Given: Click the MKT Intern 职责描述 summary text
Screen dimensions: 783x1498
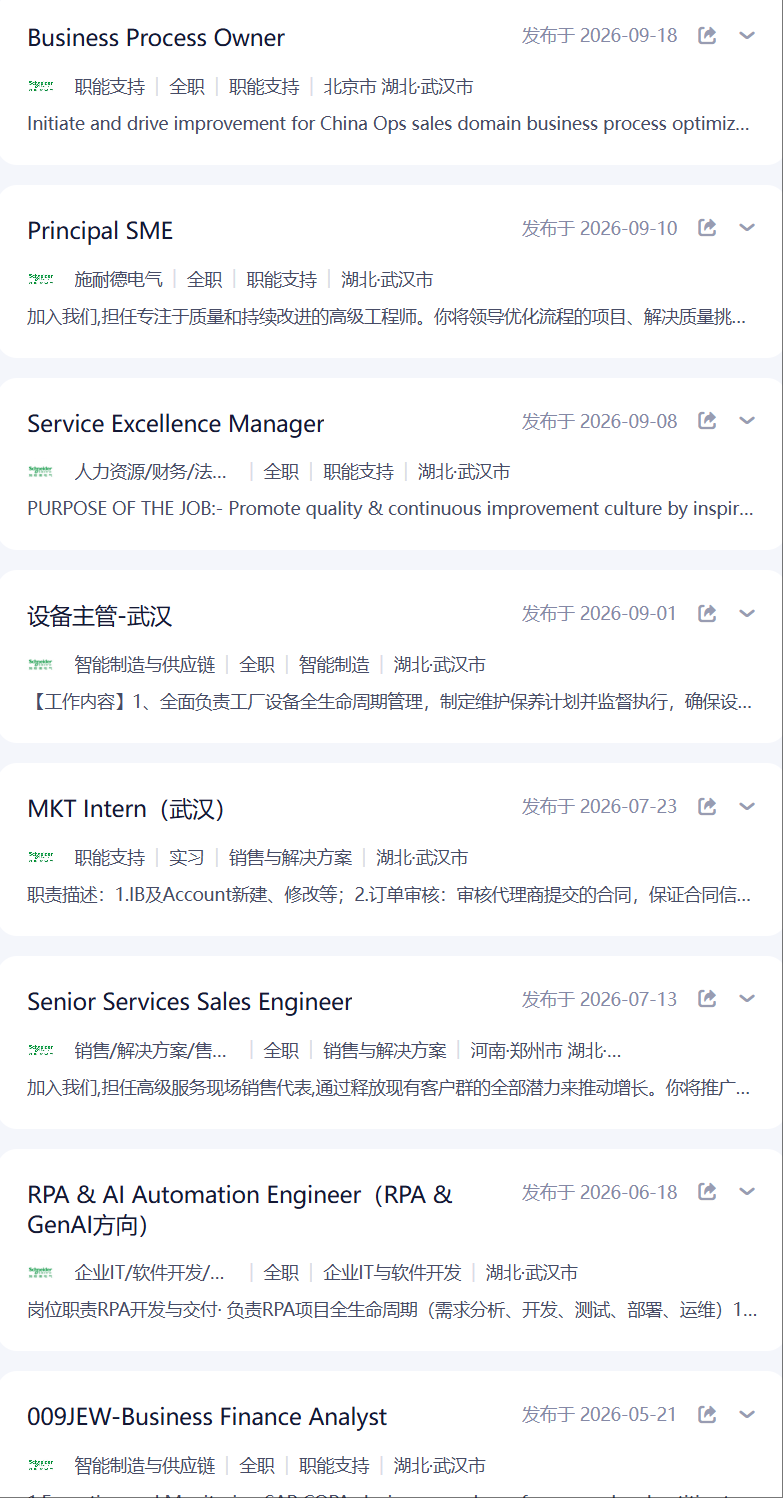Looking at the screenshot, I should point(389,895).
